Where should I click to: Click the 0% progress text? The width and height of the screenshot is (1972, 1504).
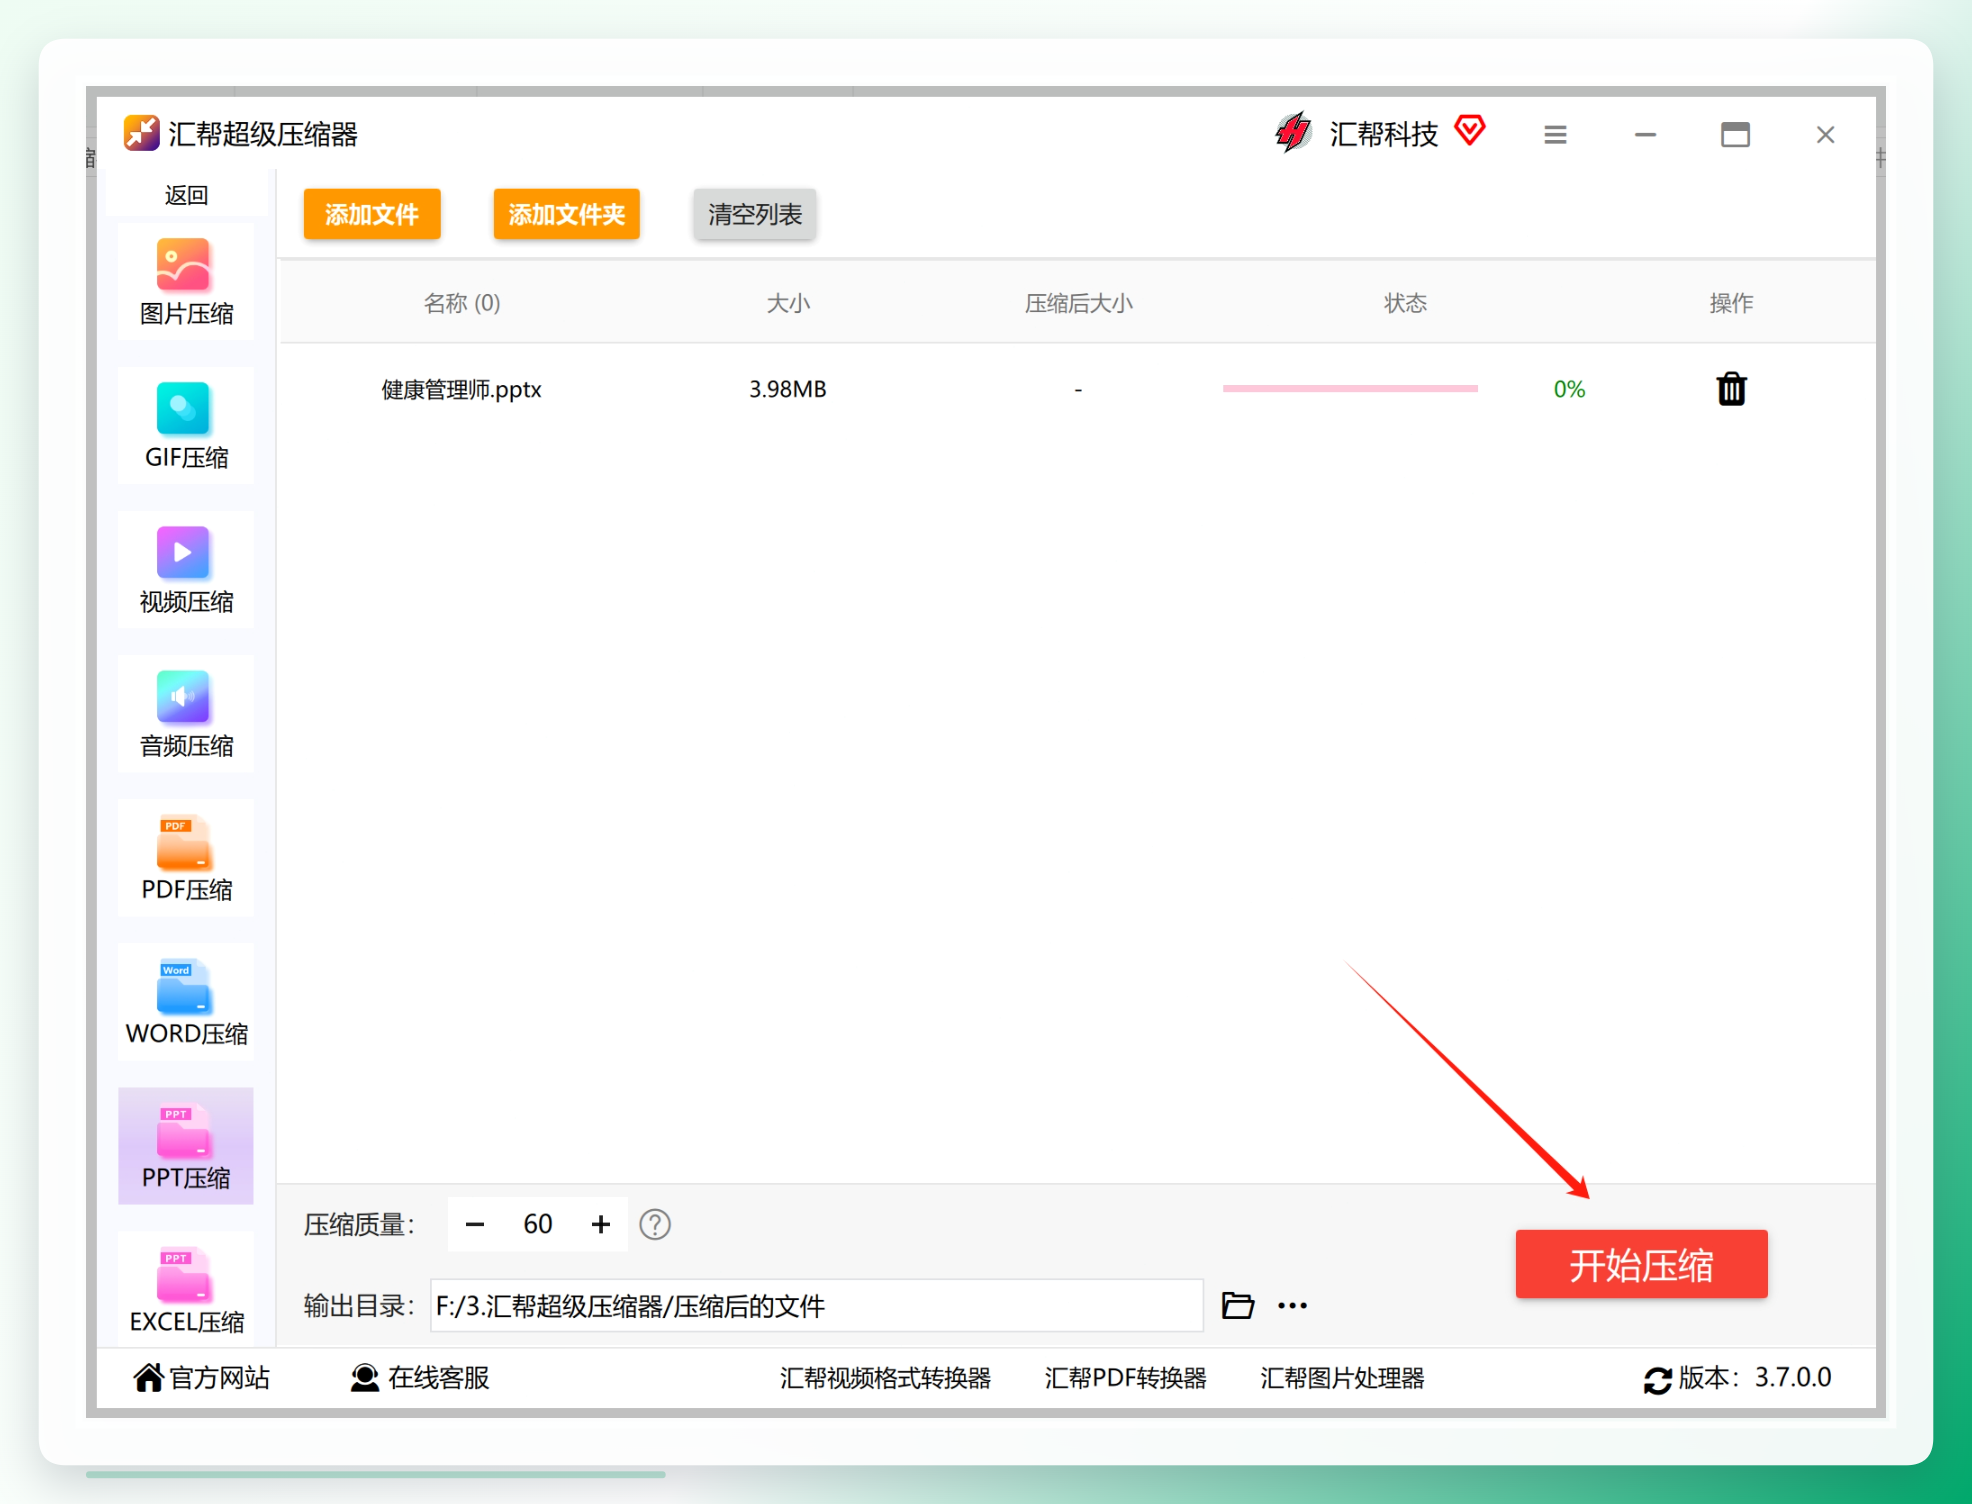tap(1569, 389)
